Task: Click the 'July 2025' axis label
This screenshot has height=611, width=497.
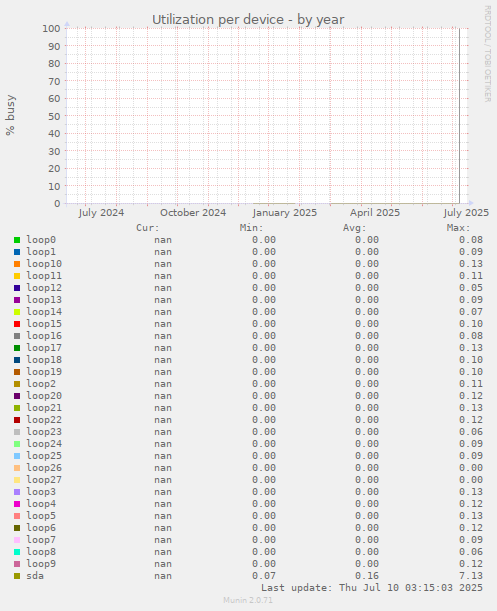Action: click(x=466, y=213)
